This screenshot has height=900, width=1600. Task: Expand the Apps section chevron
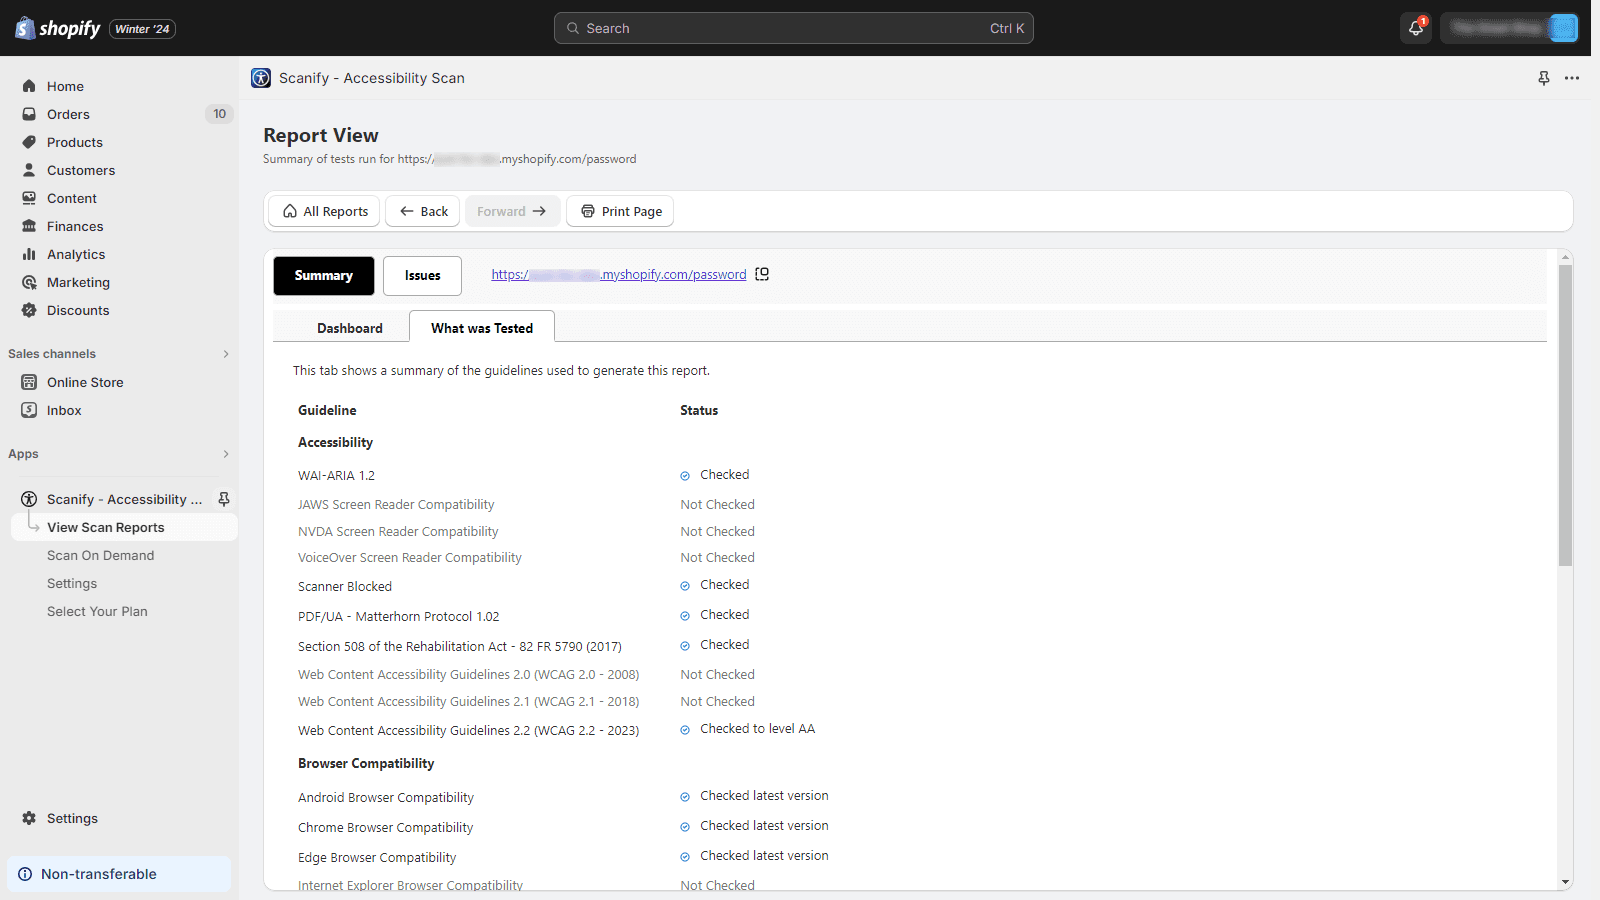point(226,454)
